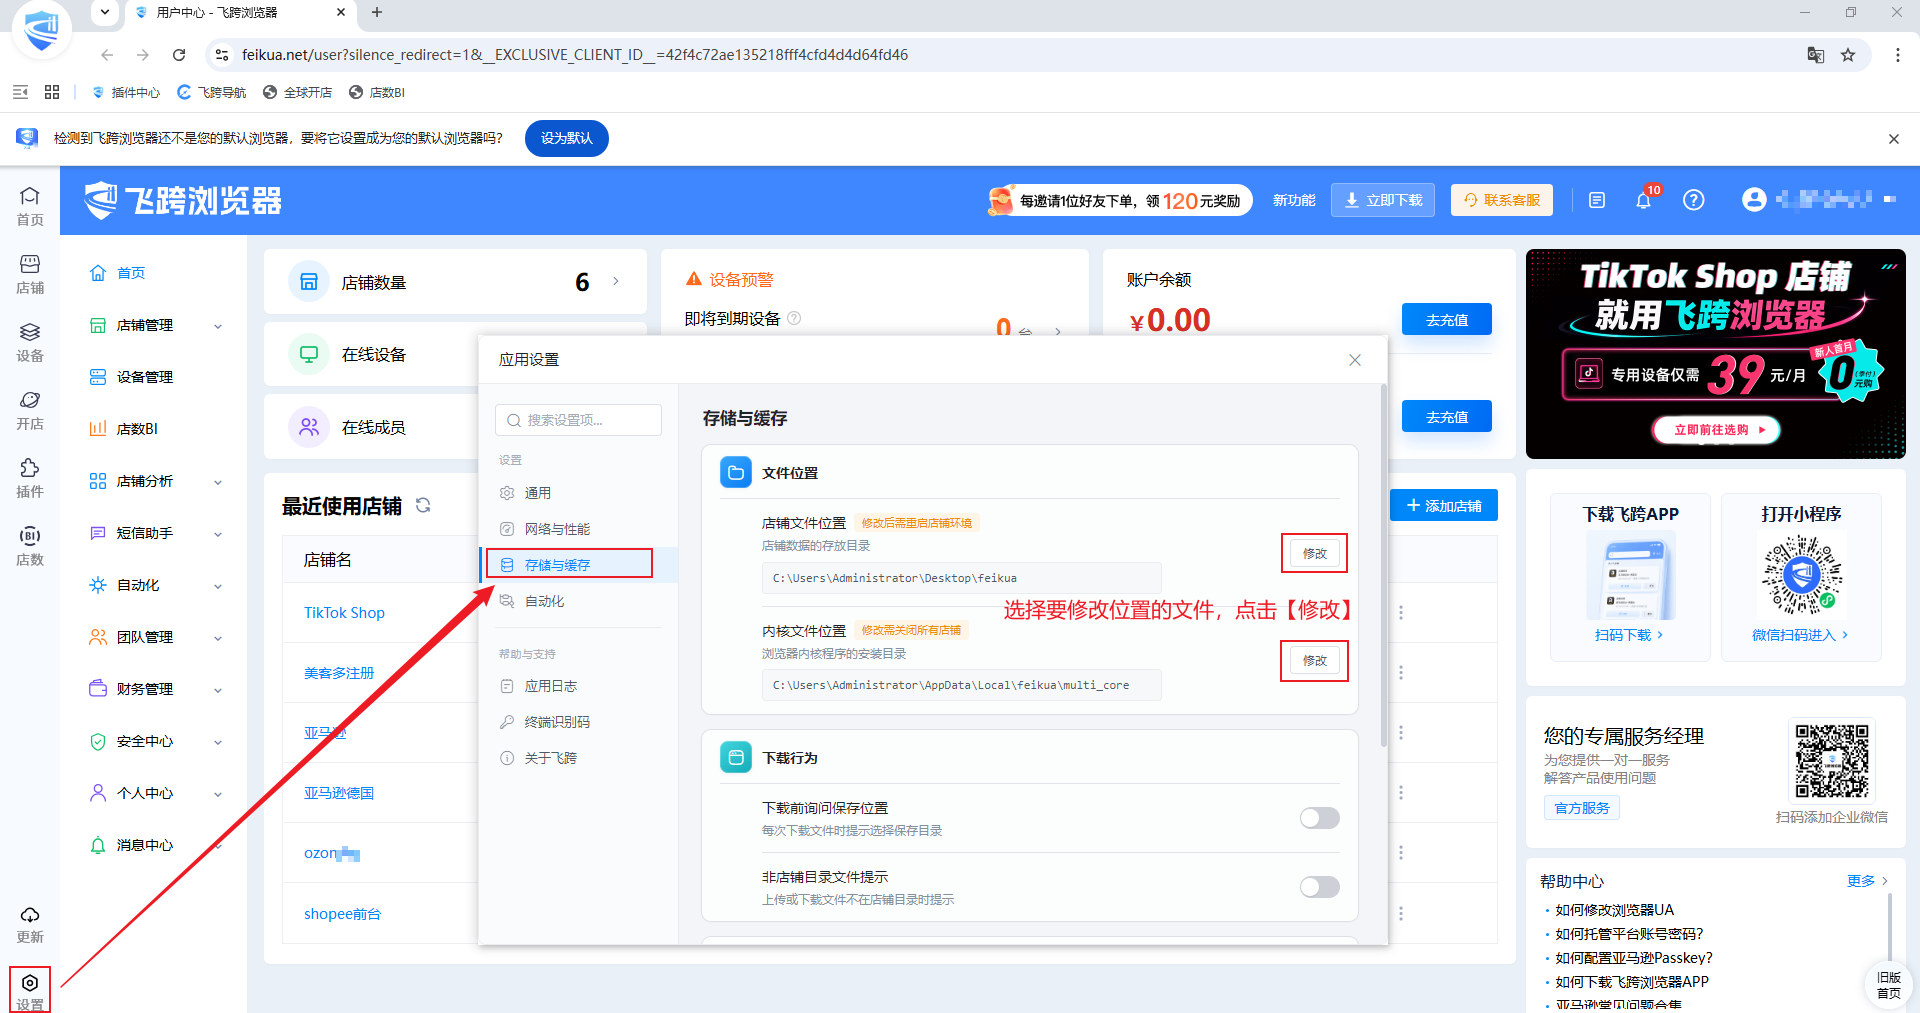Viewport: 1920px width, 1013px height.
Task: Close the 应用设置 dialog
Action: (x=1355, y=360)
